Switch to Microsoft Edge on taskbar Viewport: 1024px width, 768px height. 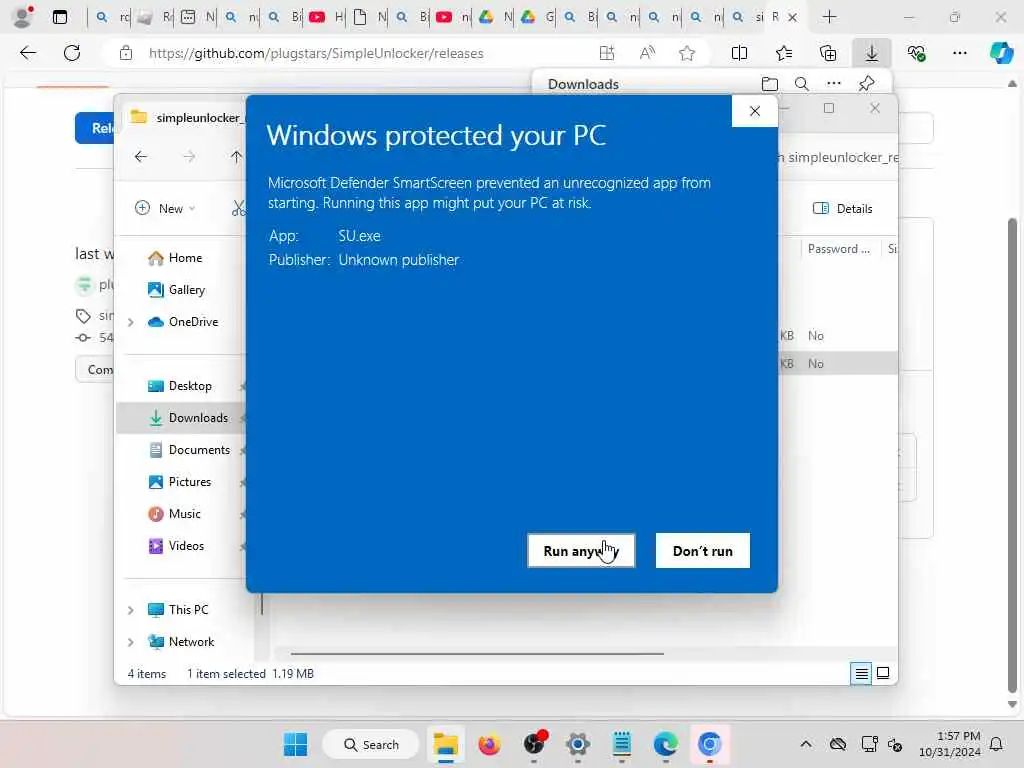[665, 744]
